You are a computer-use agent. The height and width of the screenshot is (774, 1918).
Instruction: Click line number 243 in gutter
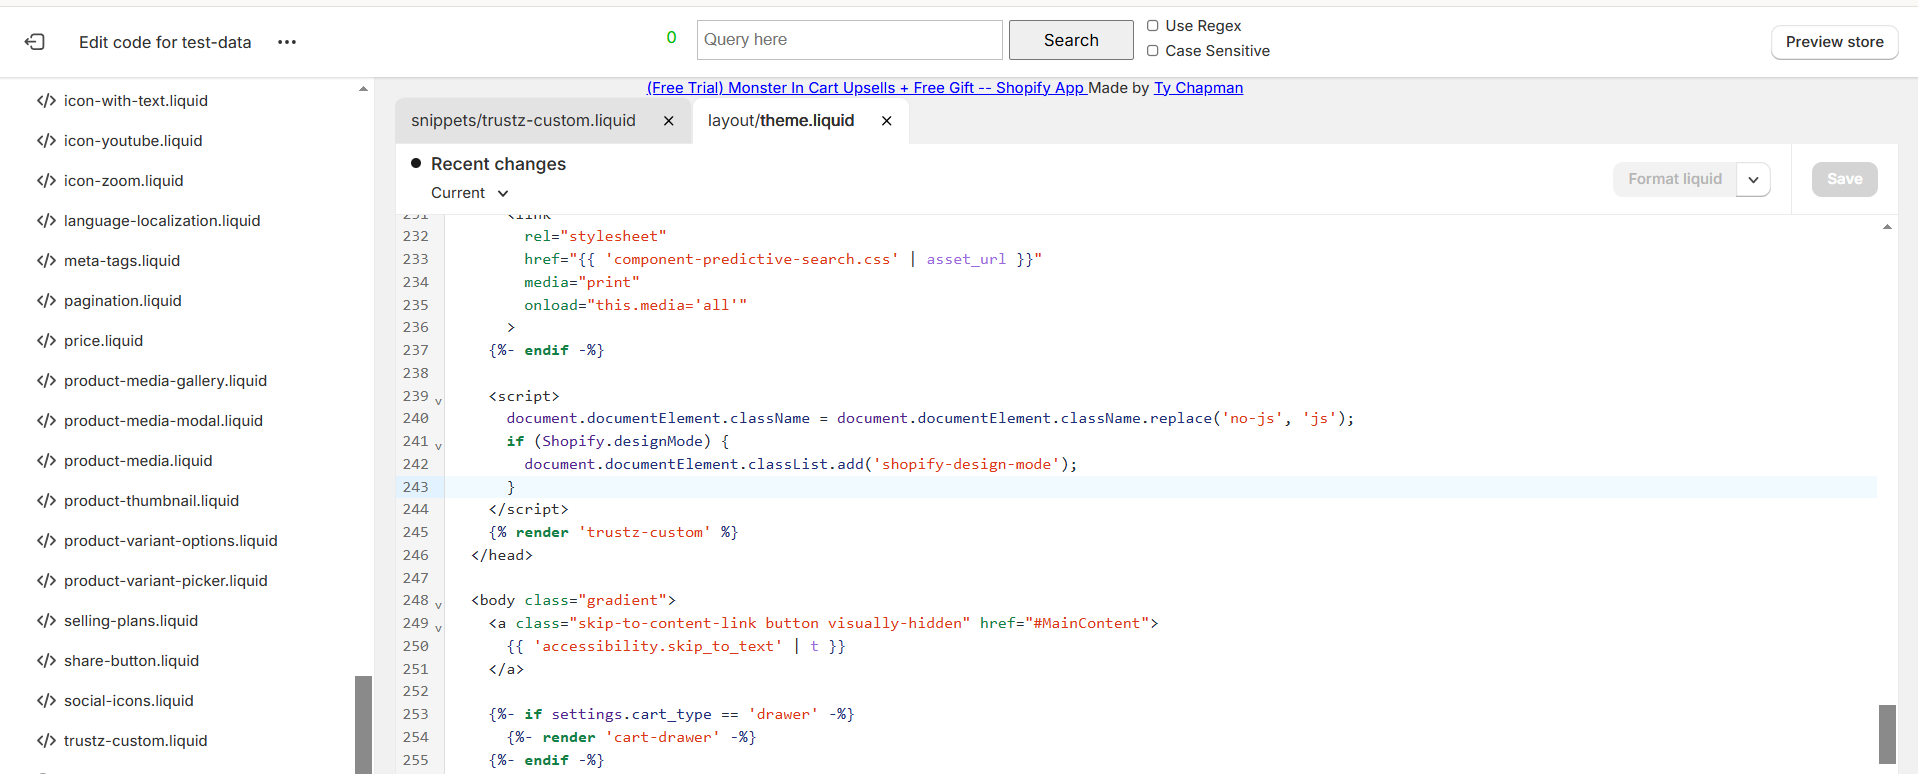416,487
